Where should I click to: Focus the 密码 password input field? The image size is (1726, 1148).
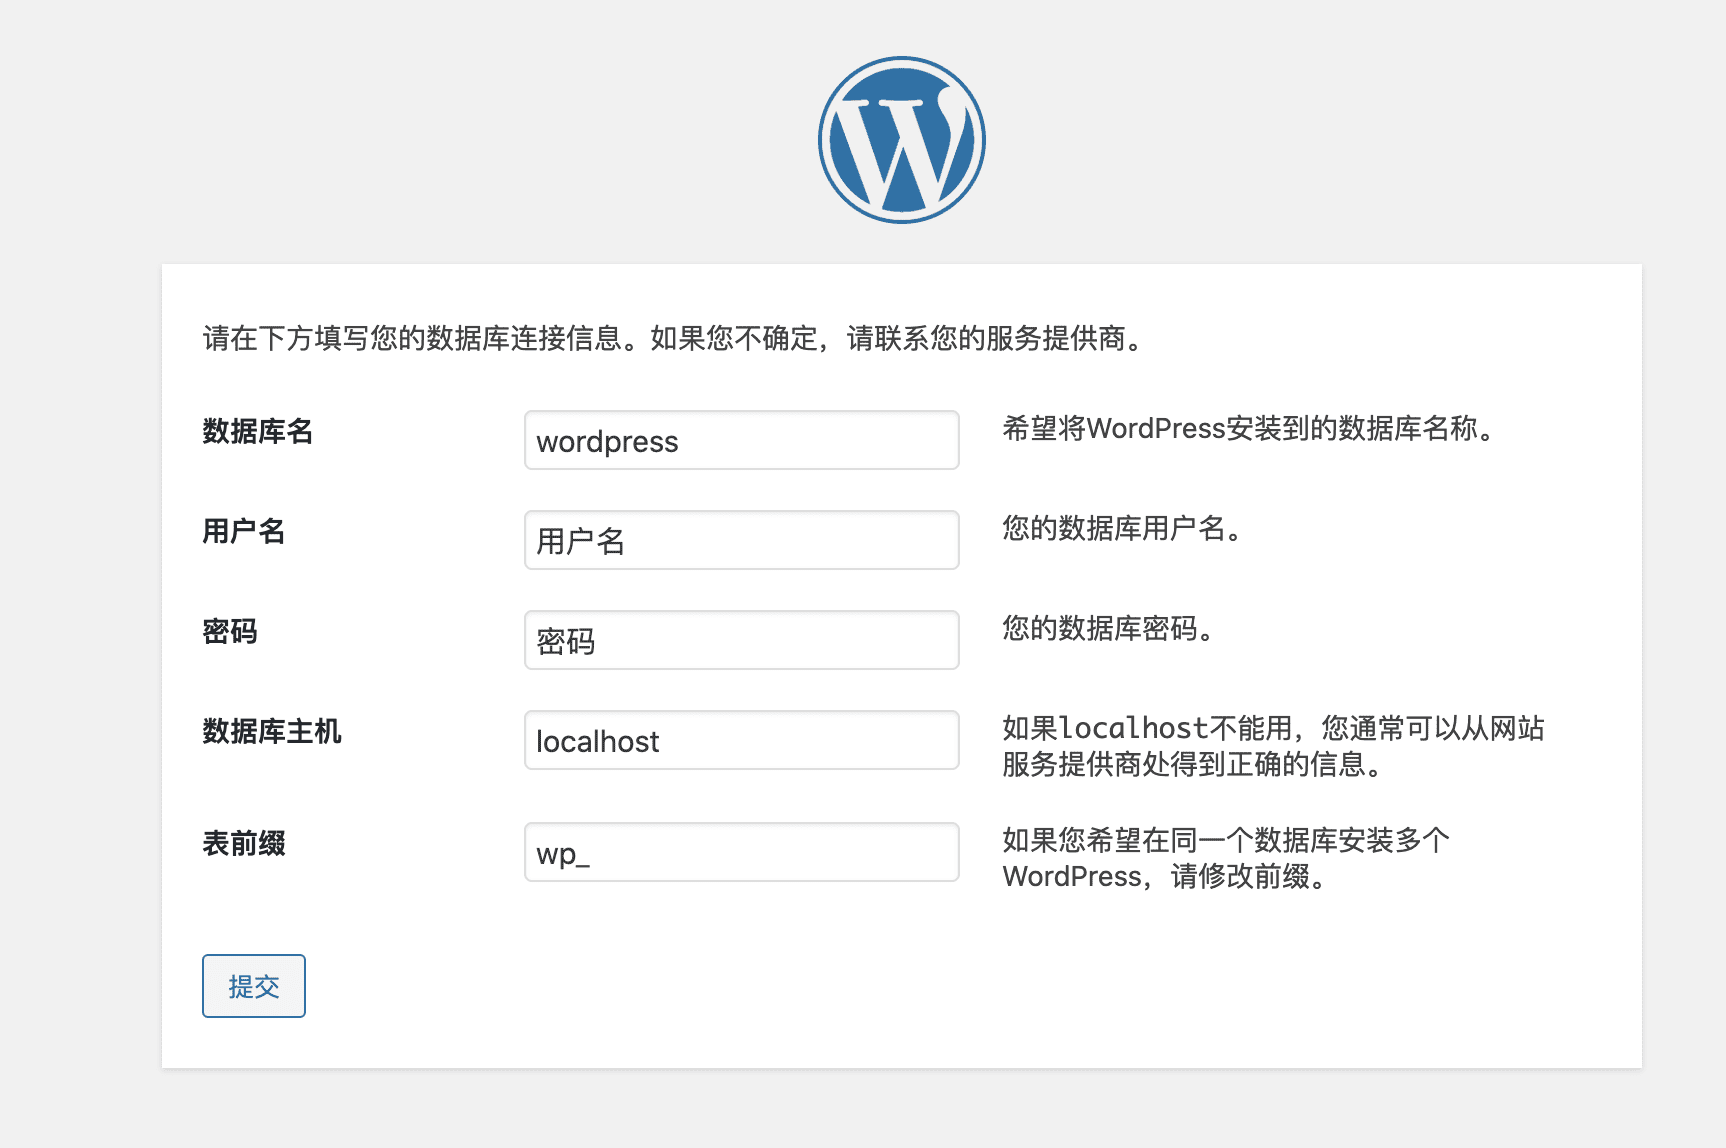point(742,640)
